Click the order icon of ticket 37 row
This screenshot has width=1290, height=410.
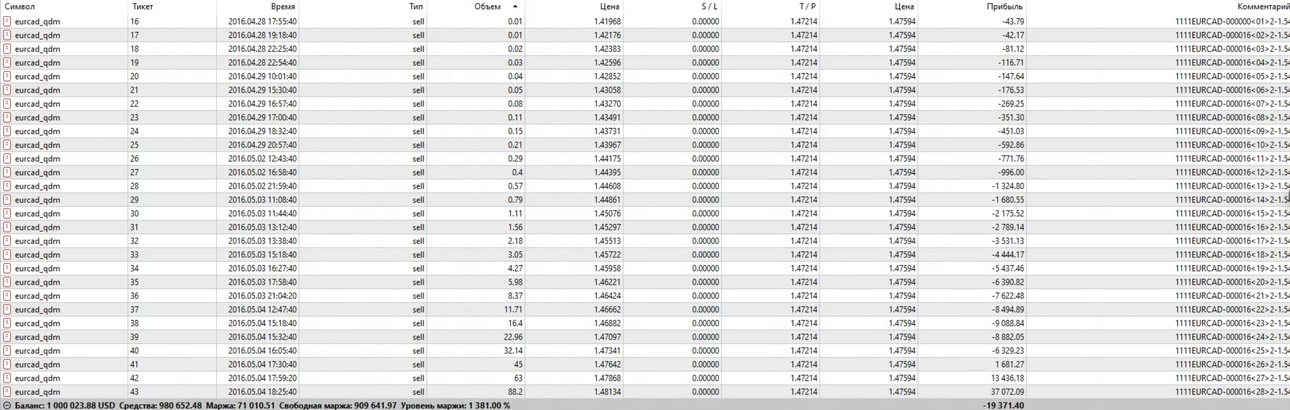pos(8,310)
